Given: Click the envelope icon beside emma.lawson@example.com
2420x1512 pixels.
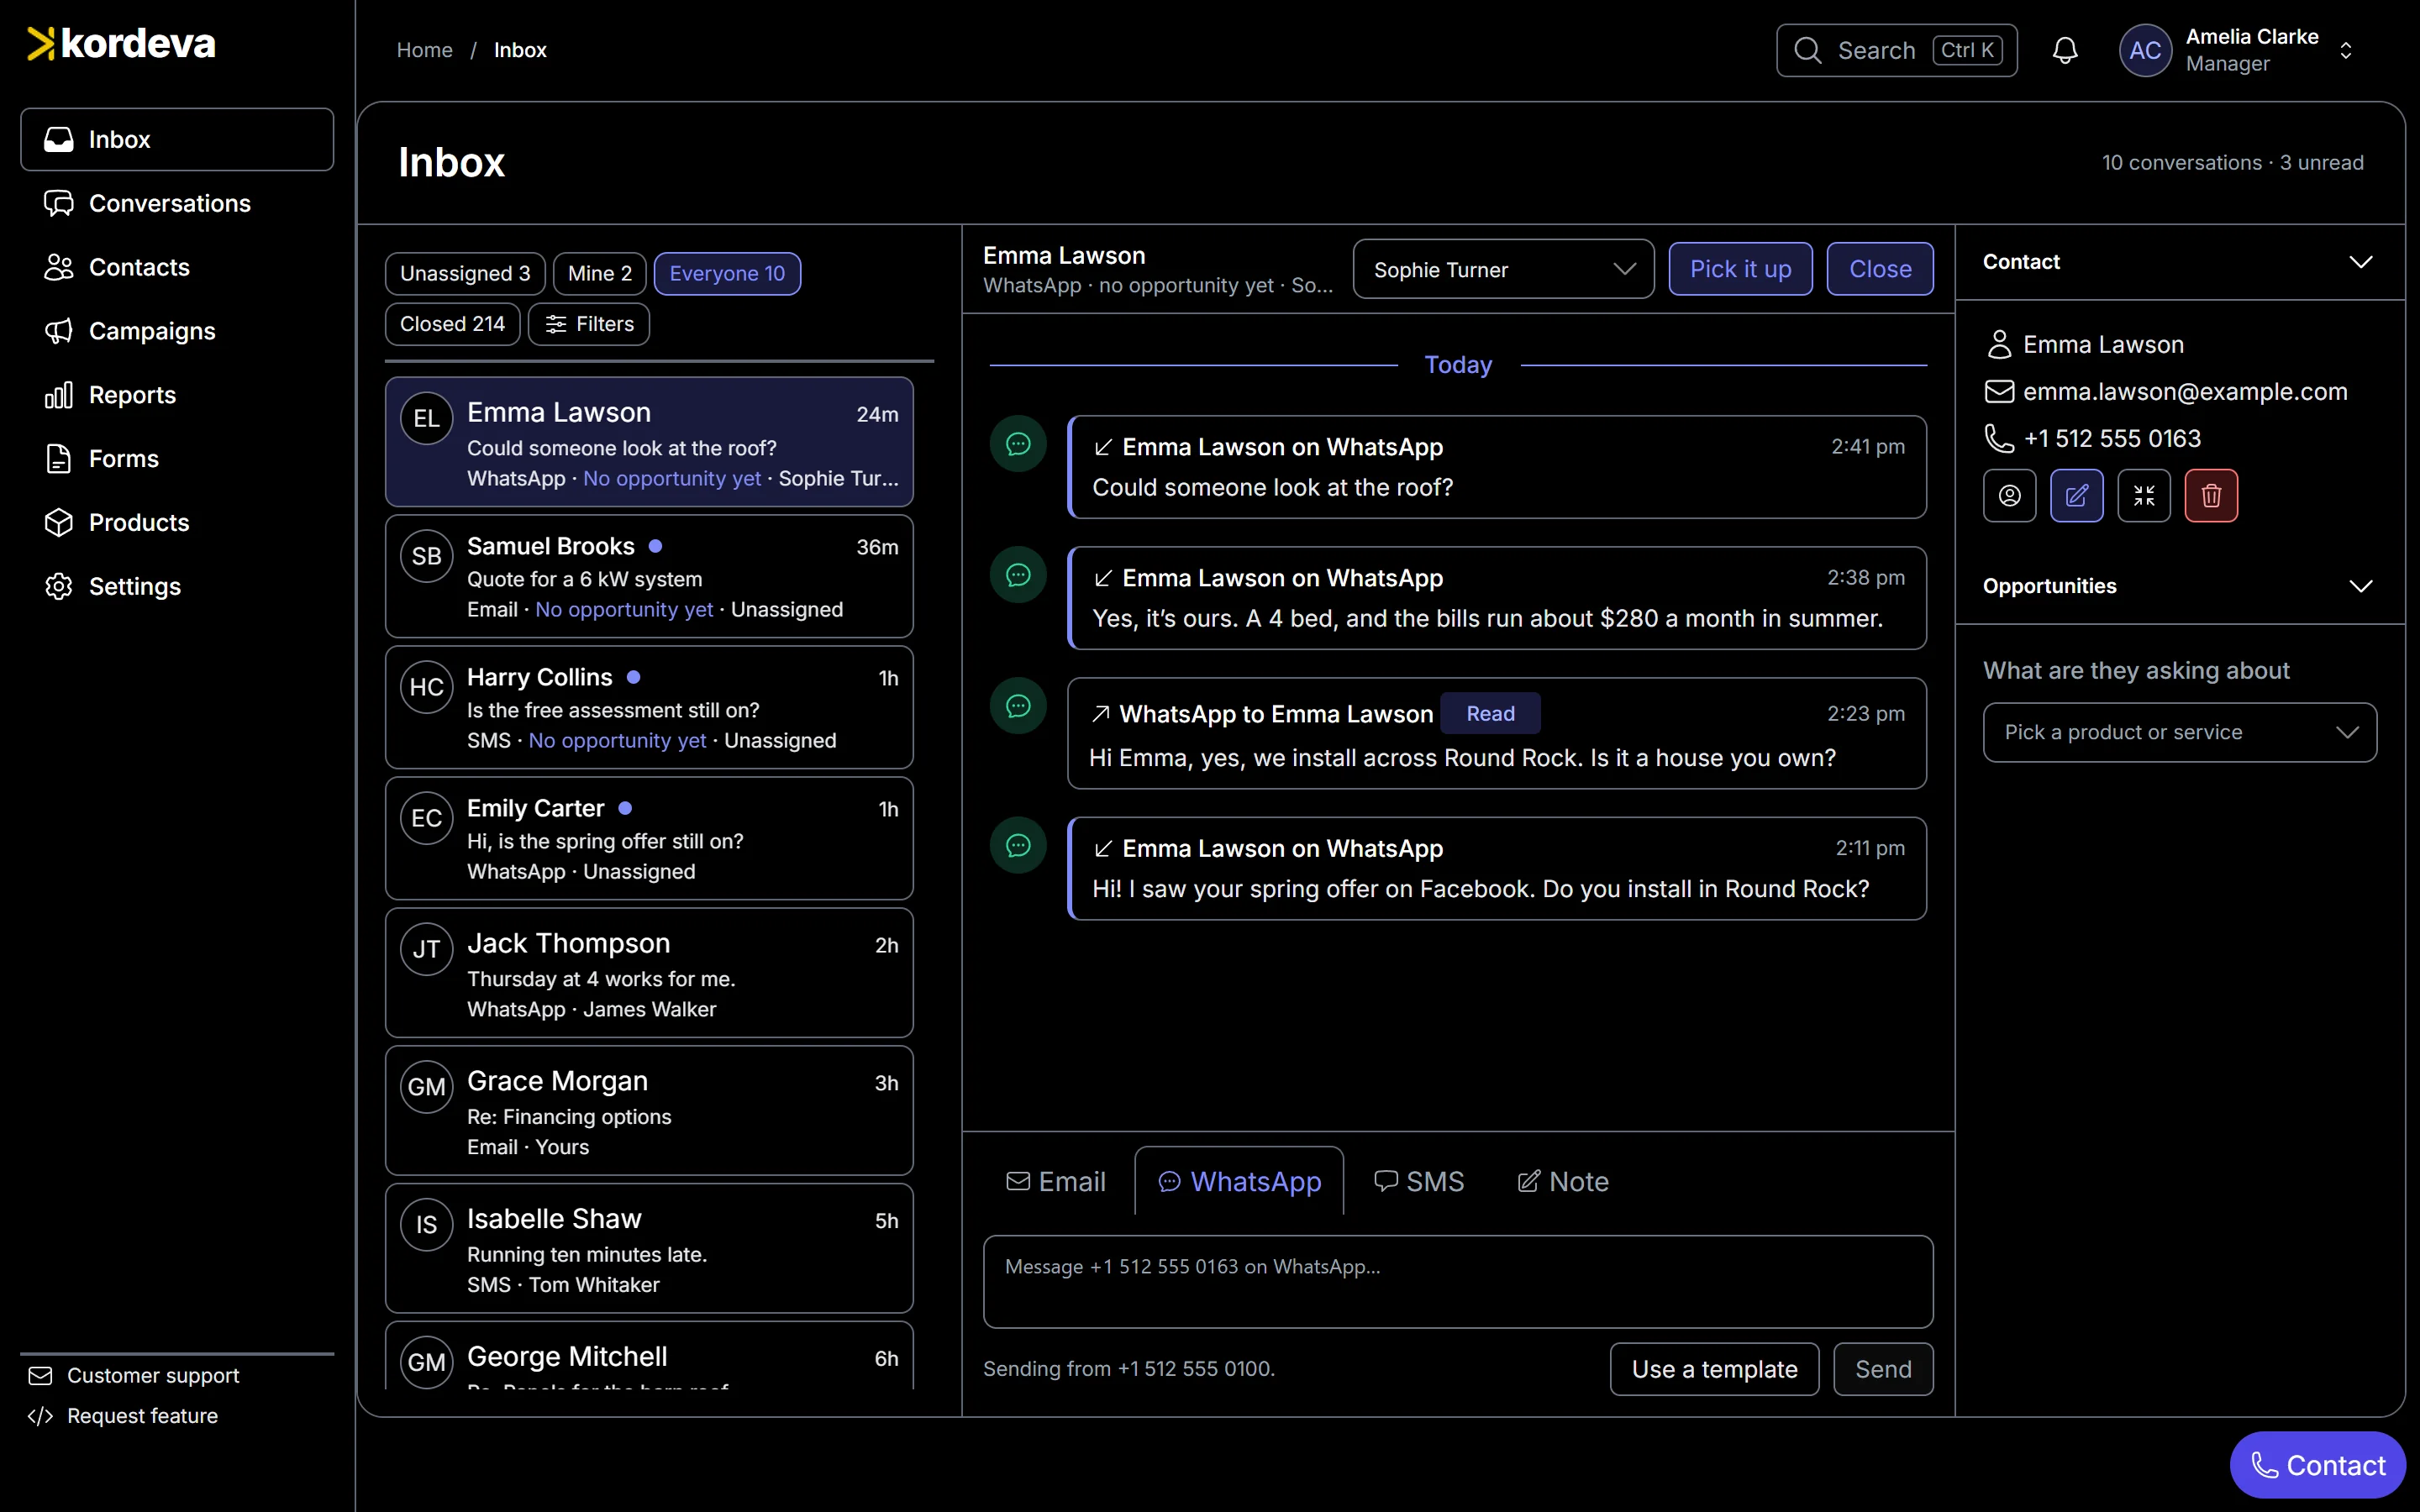Looking at the screenshot, I should coord(1999,391).
